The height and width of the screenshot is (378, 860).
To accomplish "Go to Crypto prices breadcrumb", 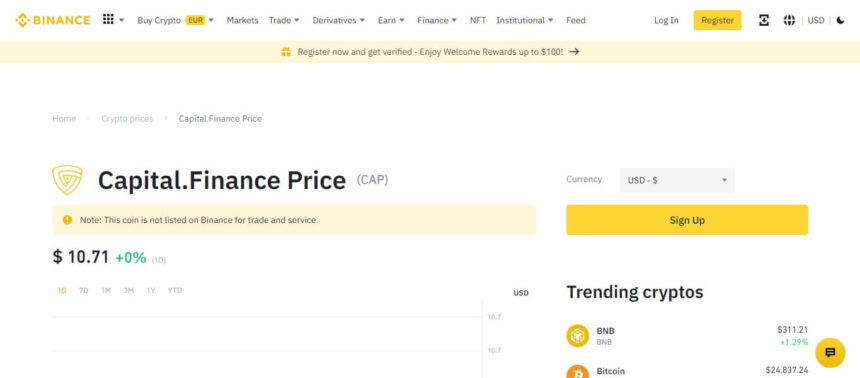I will point(127,119).
